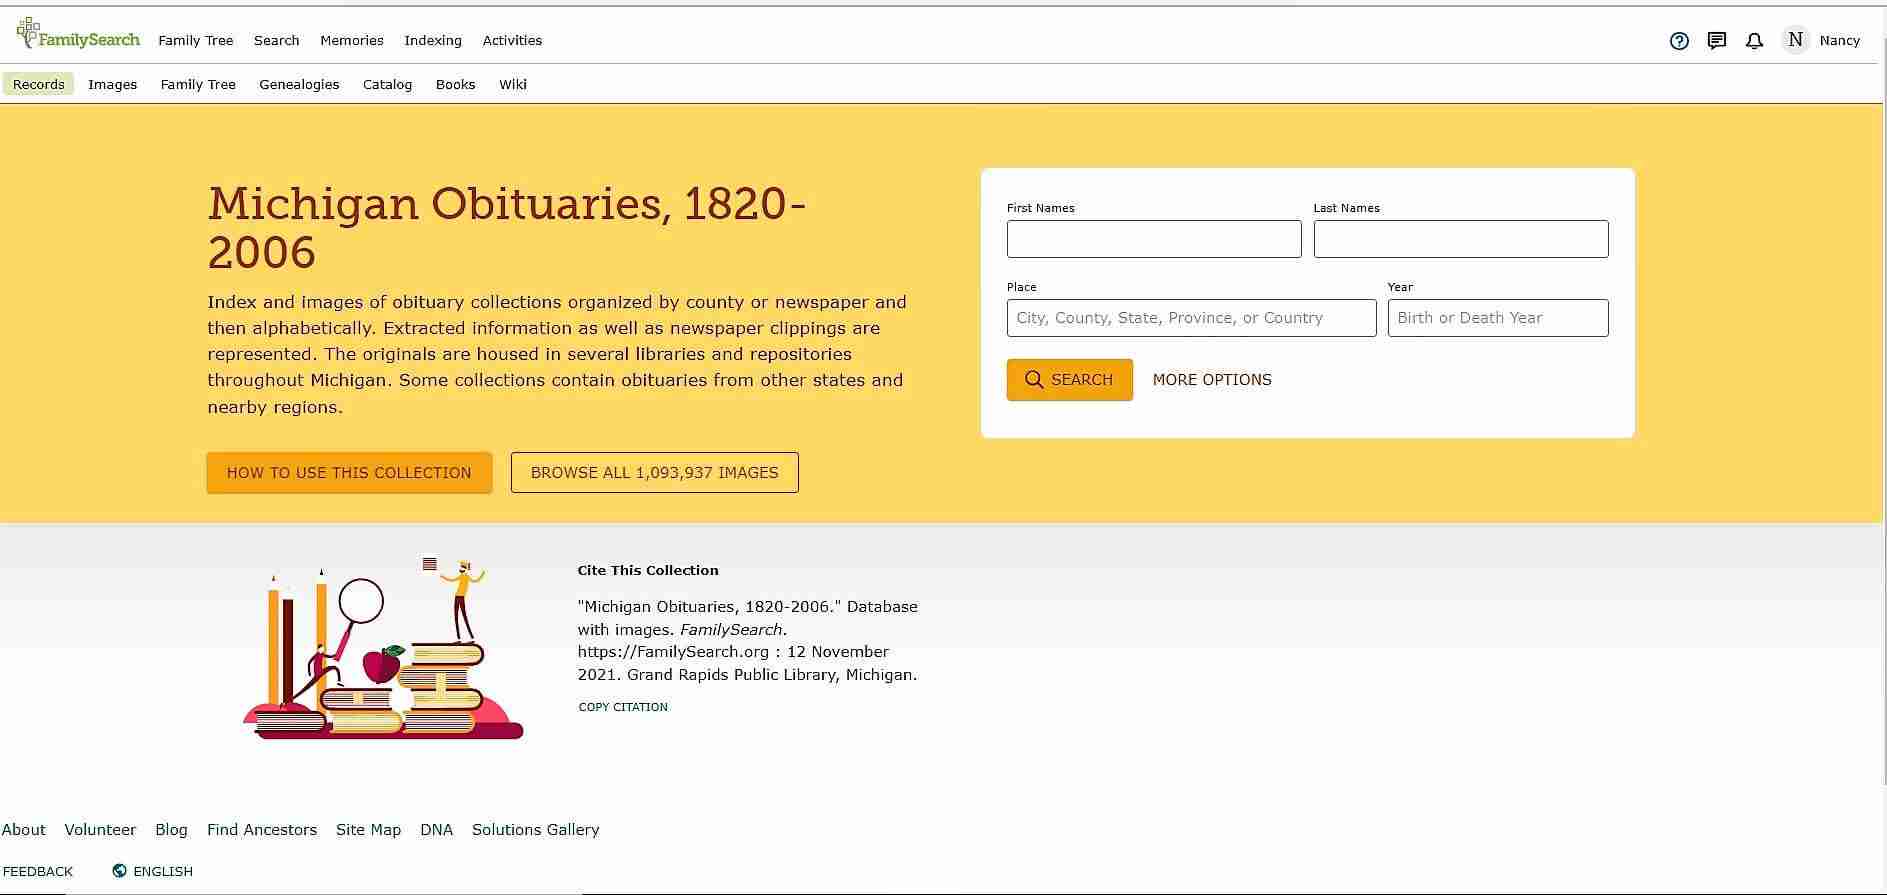Click the N user avatar icon

click(1795, 40)
